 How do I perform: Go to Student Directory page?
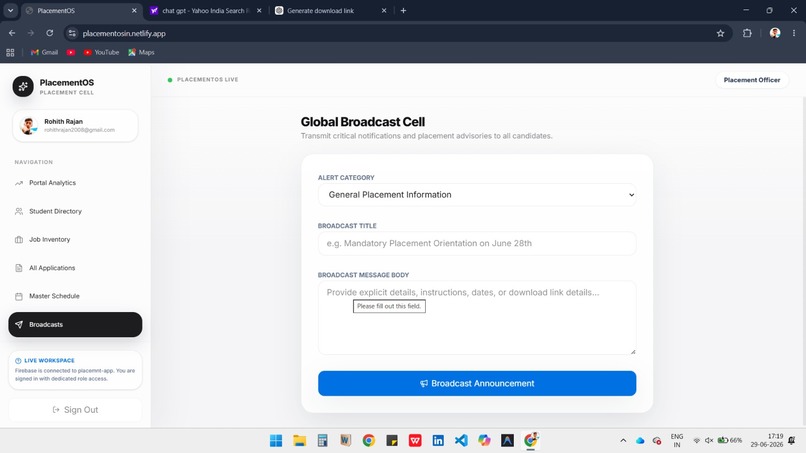point(75,211)
